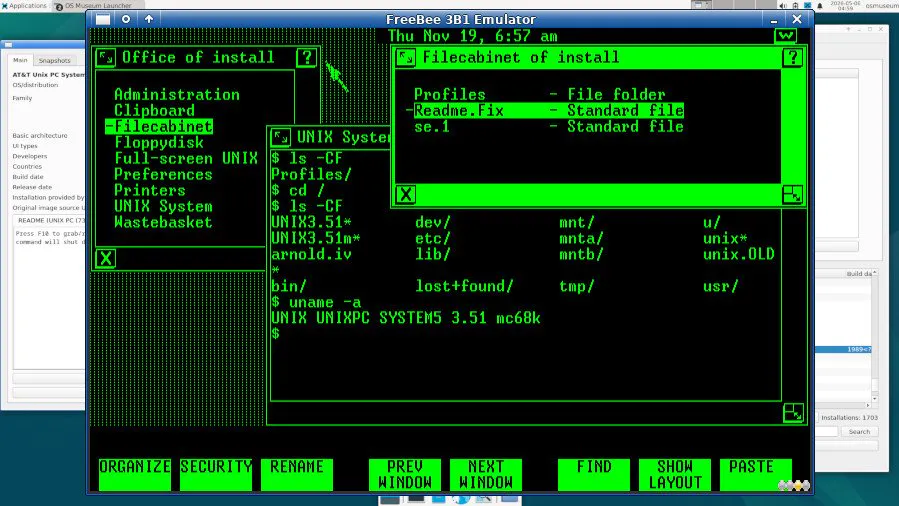The width and height of the screenshot is (899, 506).
Task: Open Floppydisk in Office menu
Action: point(159,143)
